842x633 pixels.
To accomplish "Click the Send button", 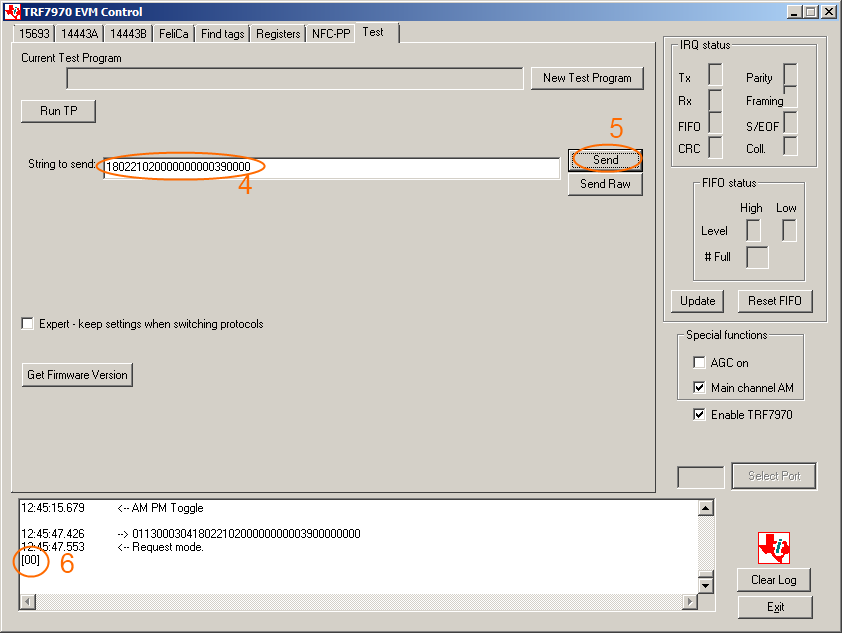I will [x=605, y=160].
